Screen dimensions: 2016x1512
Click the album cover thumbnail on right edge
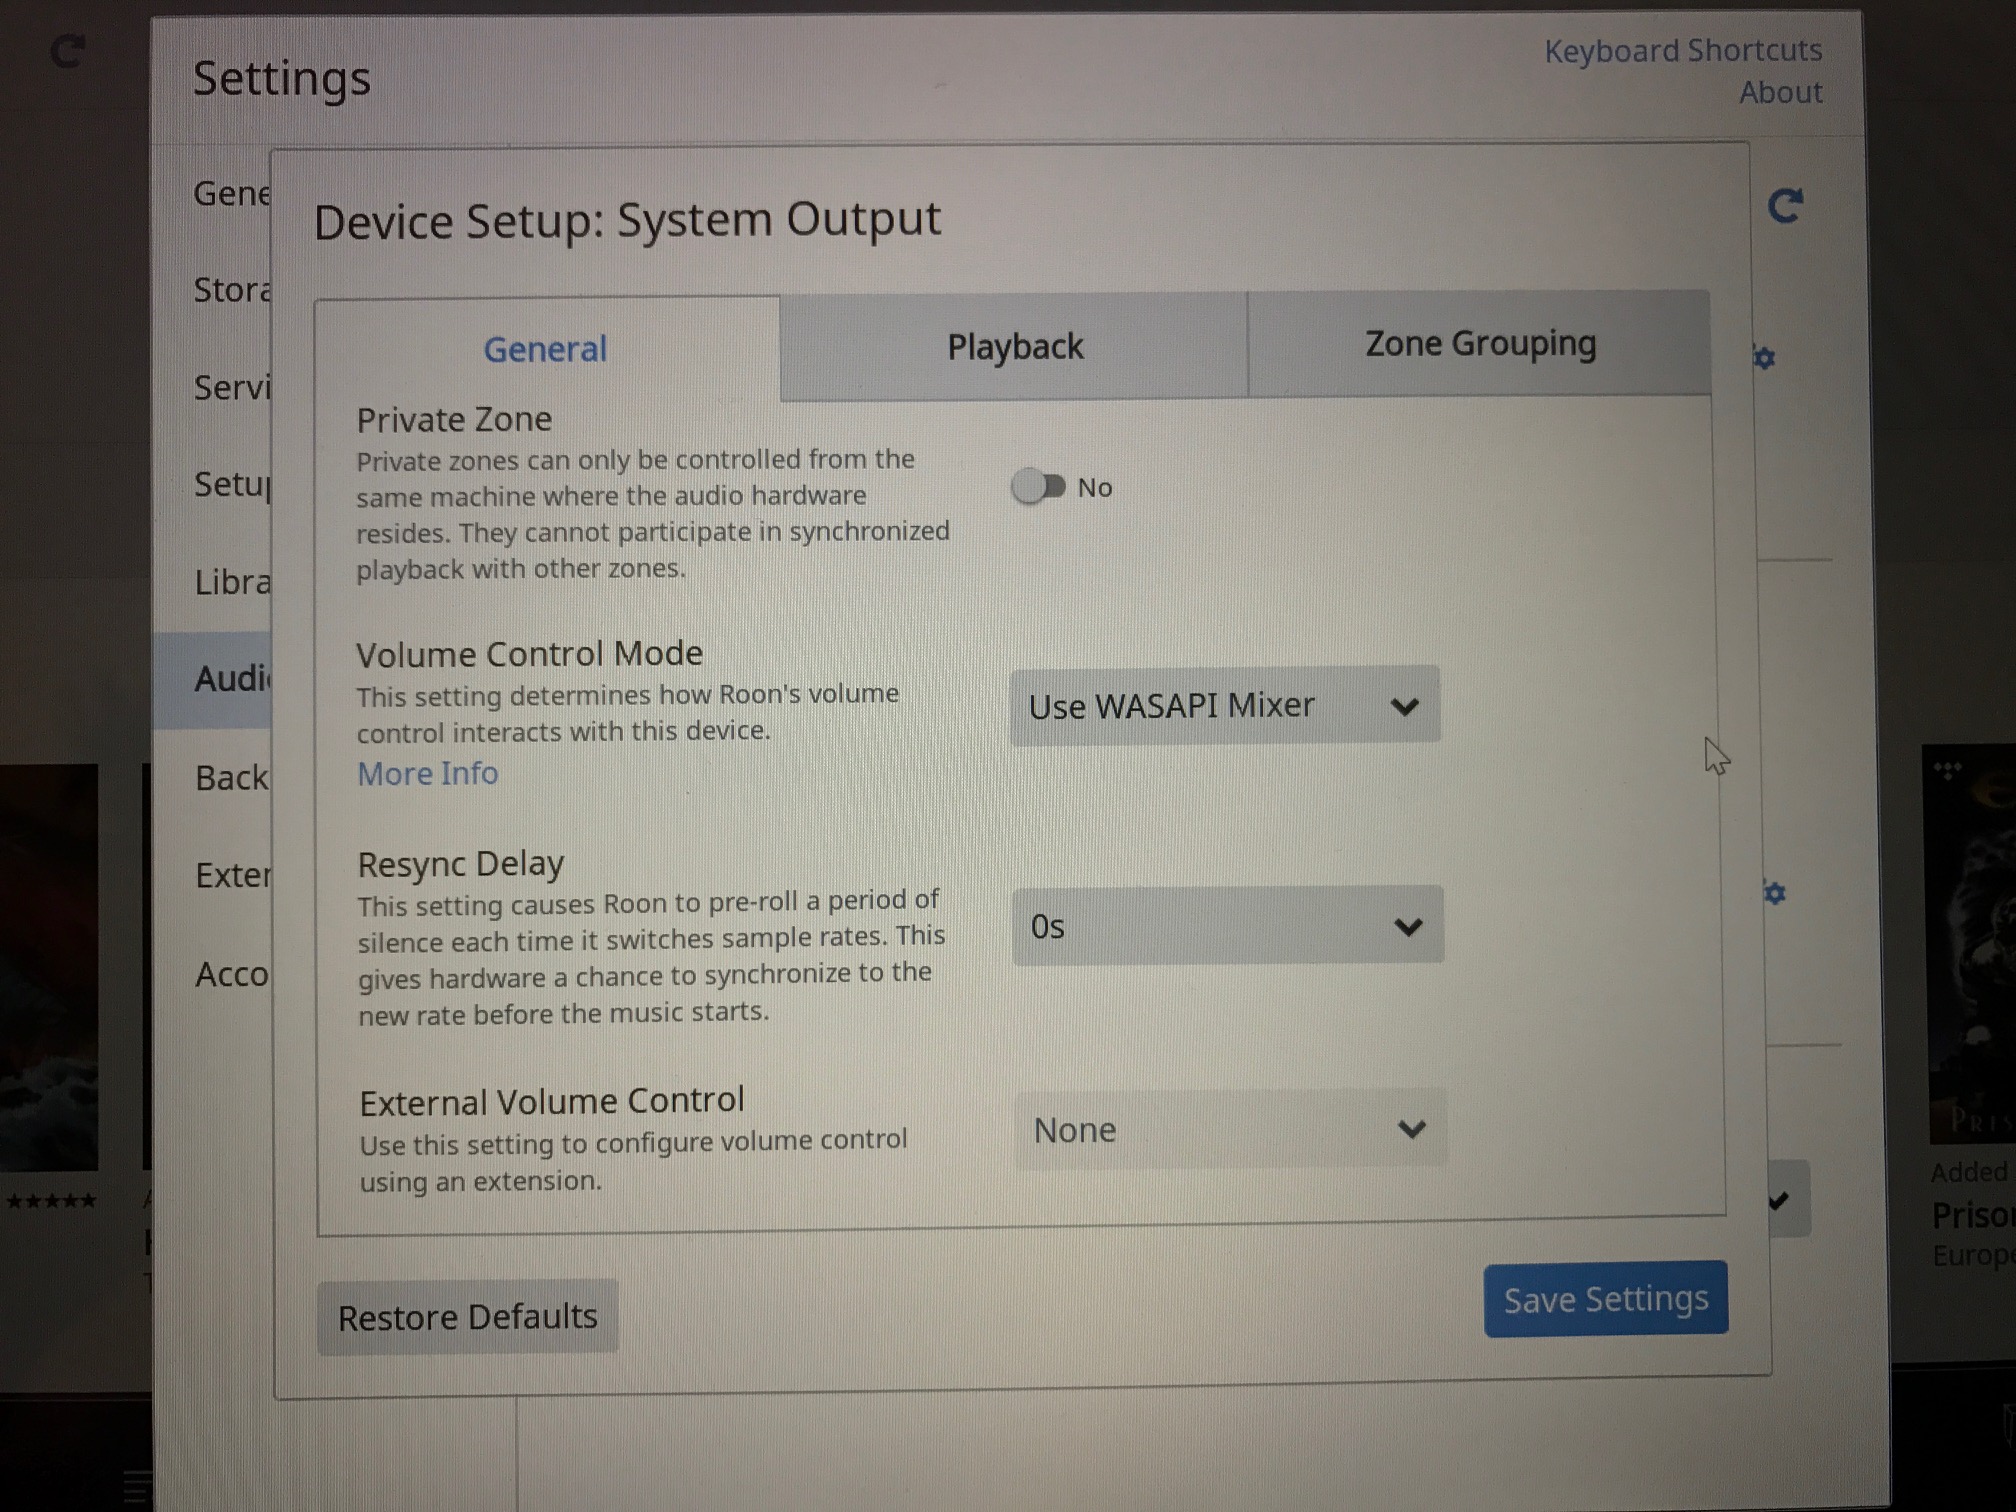(1968, 944)
